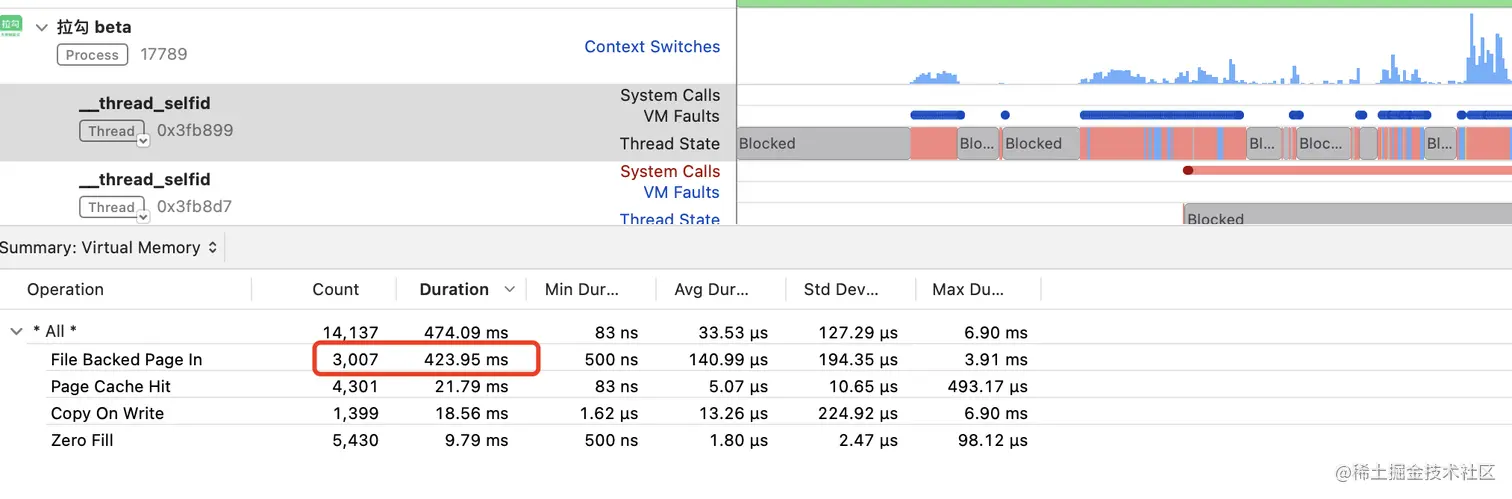The image size is (1512, 499).
Task: Click the 'Bloc...' thread state segment
Action: point(1322,143)
